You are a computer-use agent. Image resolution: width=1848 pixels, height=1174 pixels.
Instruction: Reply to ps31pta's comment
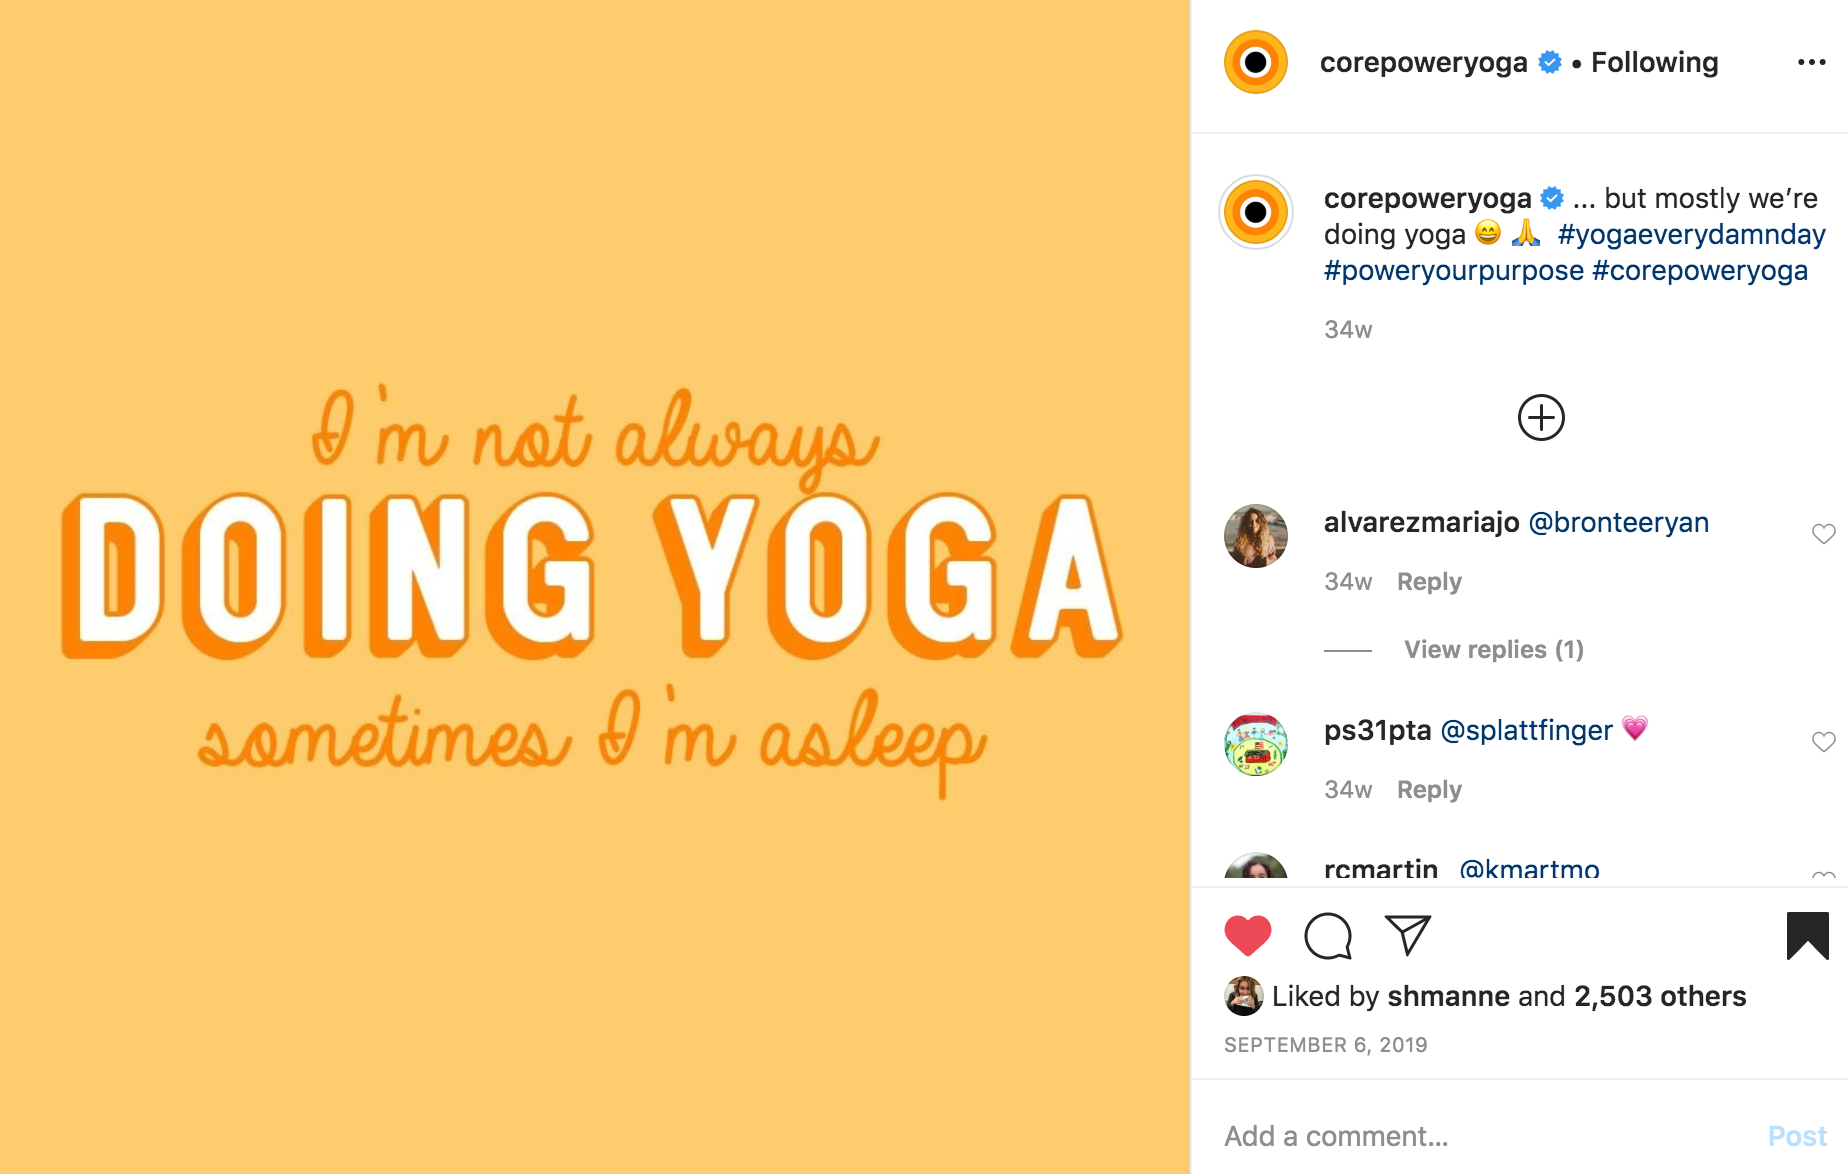point(1429,790)
